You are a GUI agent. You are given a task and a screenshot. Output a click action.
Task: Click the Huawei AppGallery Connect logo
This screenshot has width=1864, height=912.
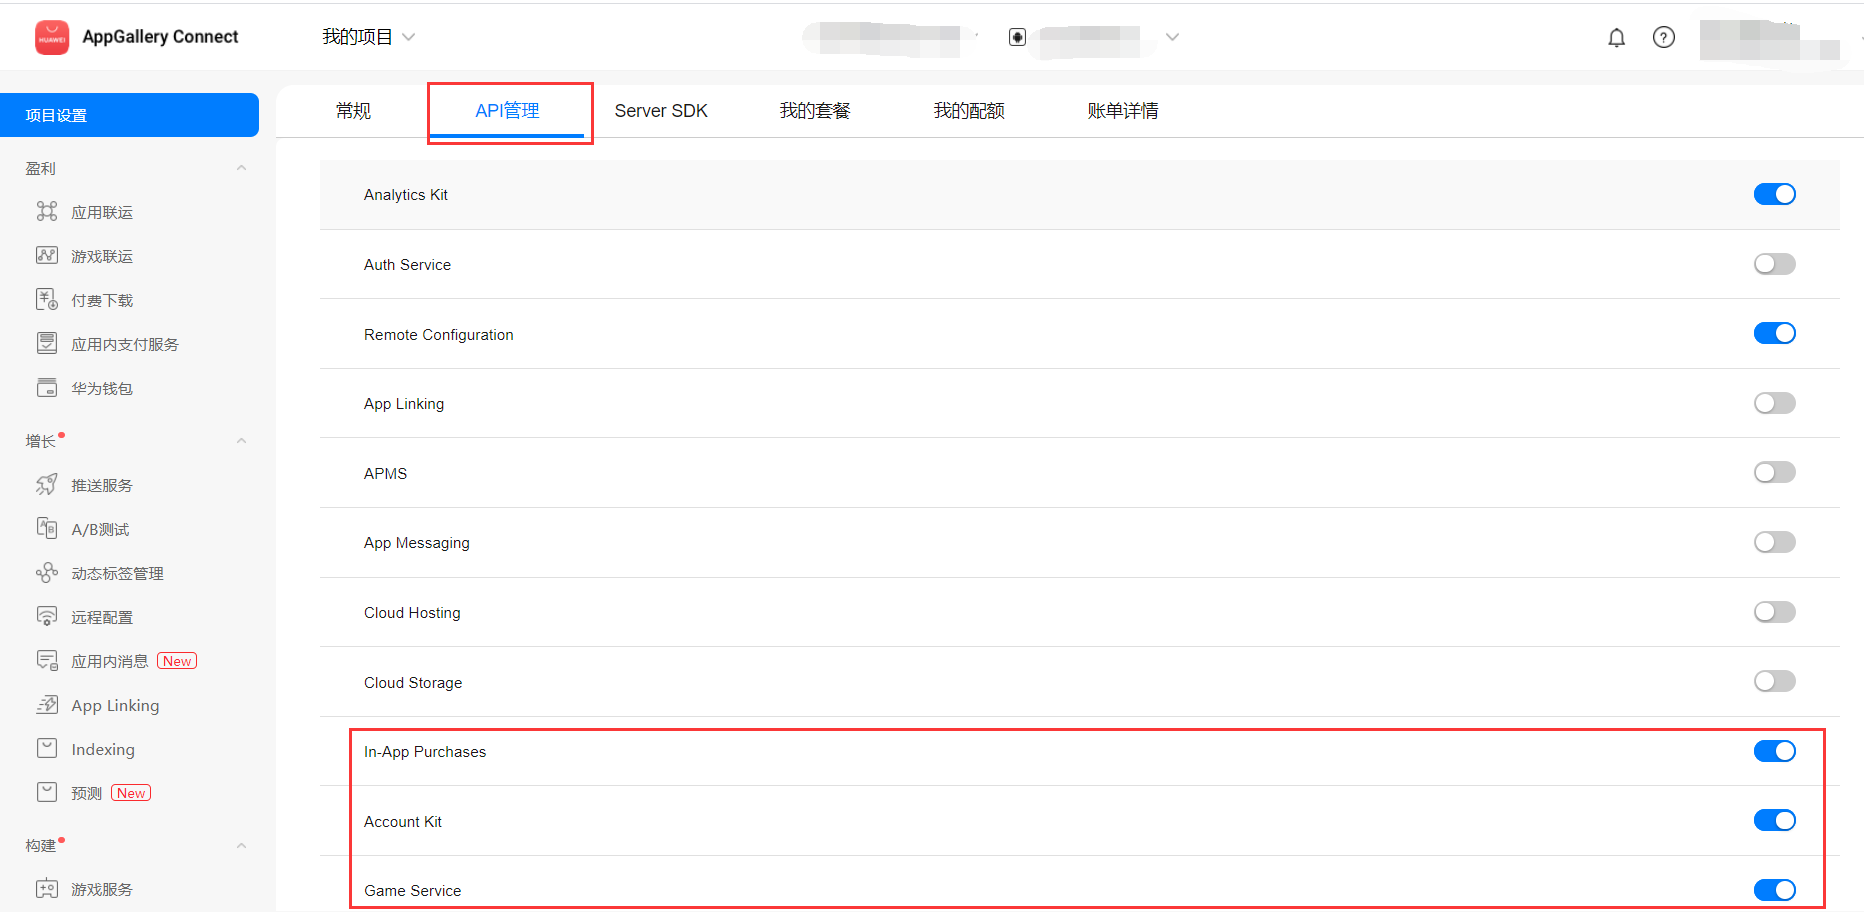(x=52, y=37)
